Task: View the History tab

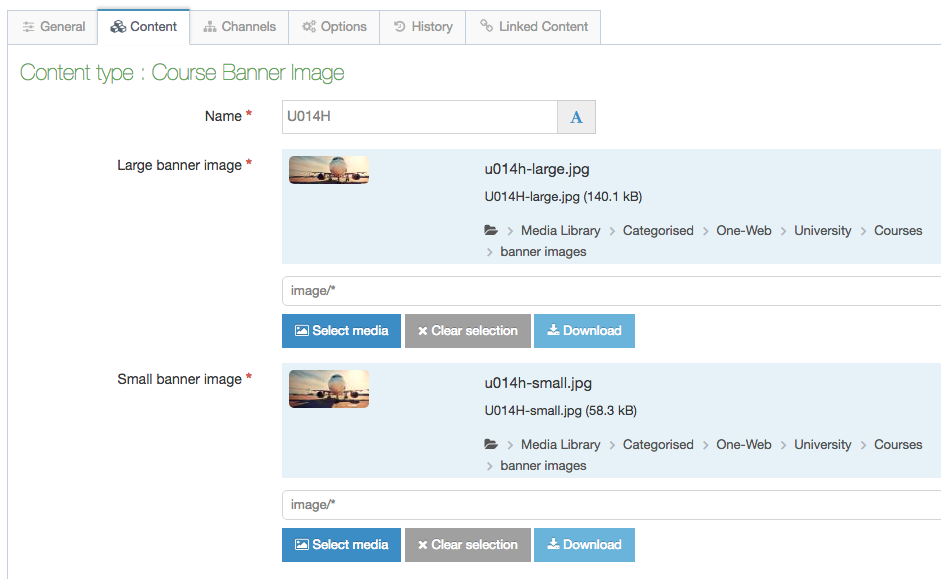Action: (422, 27)
